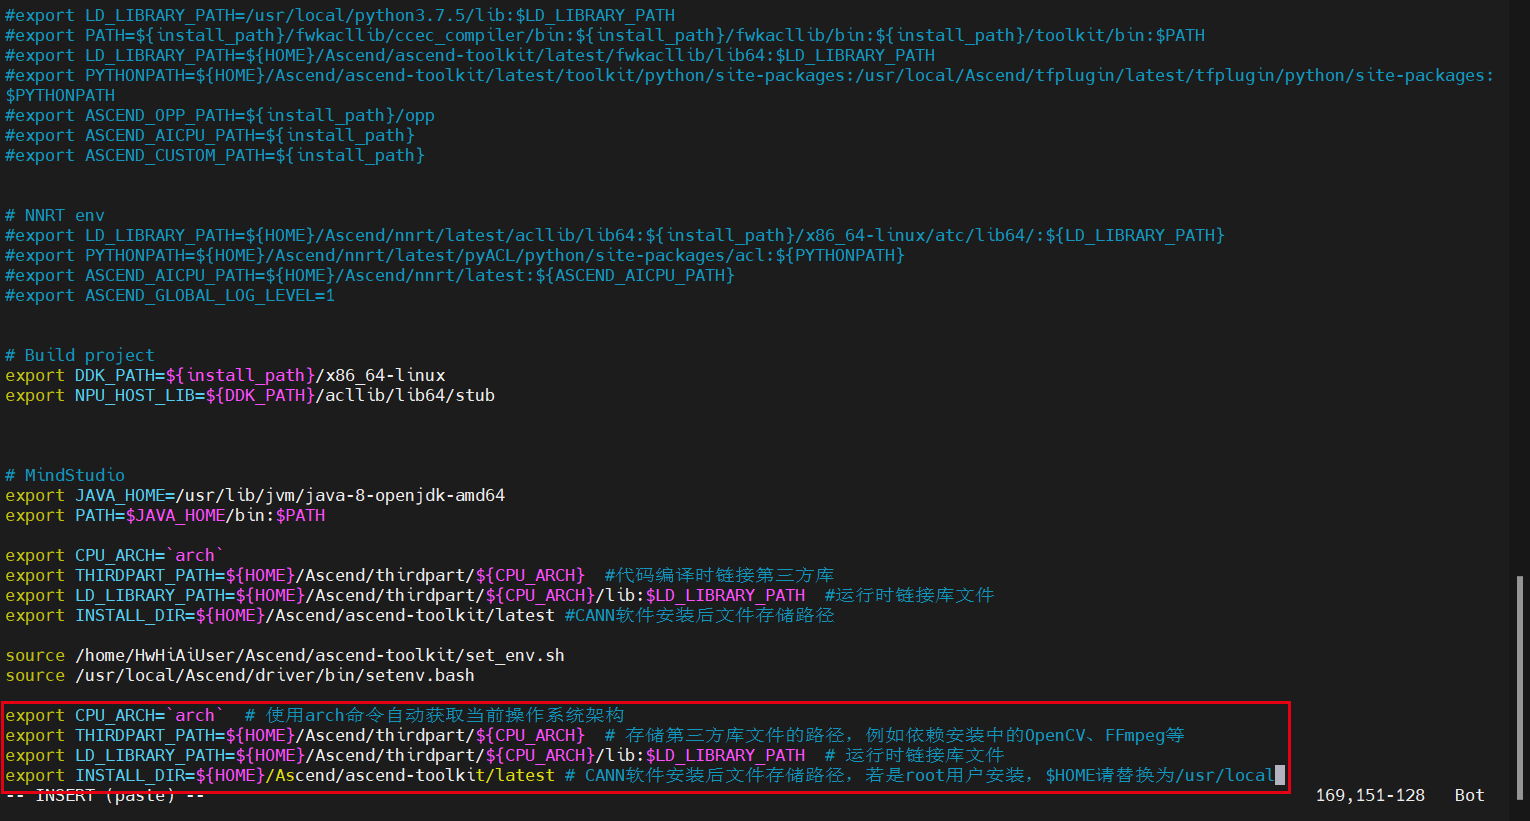Click the '使用arch命令自动获取当前操作系统架构' comment
Viewport: 1530px width, 821px height.
pyautogui.click(x=435, y=715)
